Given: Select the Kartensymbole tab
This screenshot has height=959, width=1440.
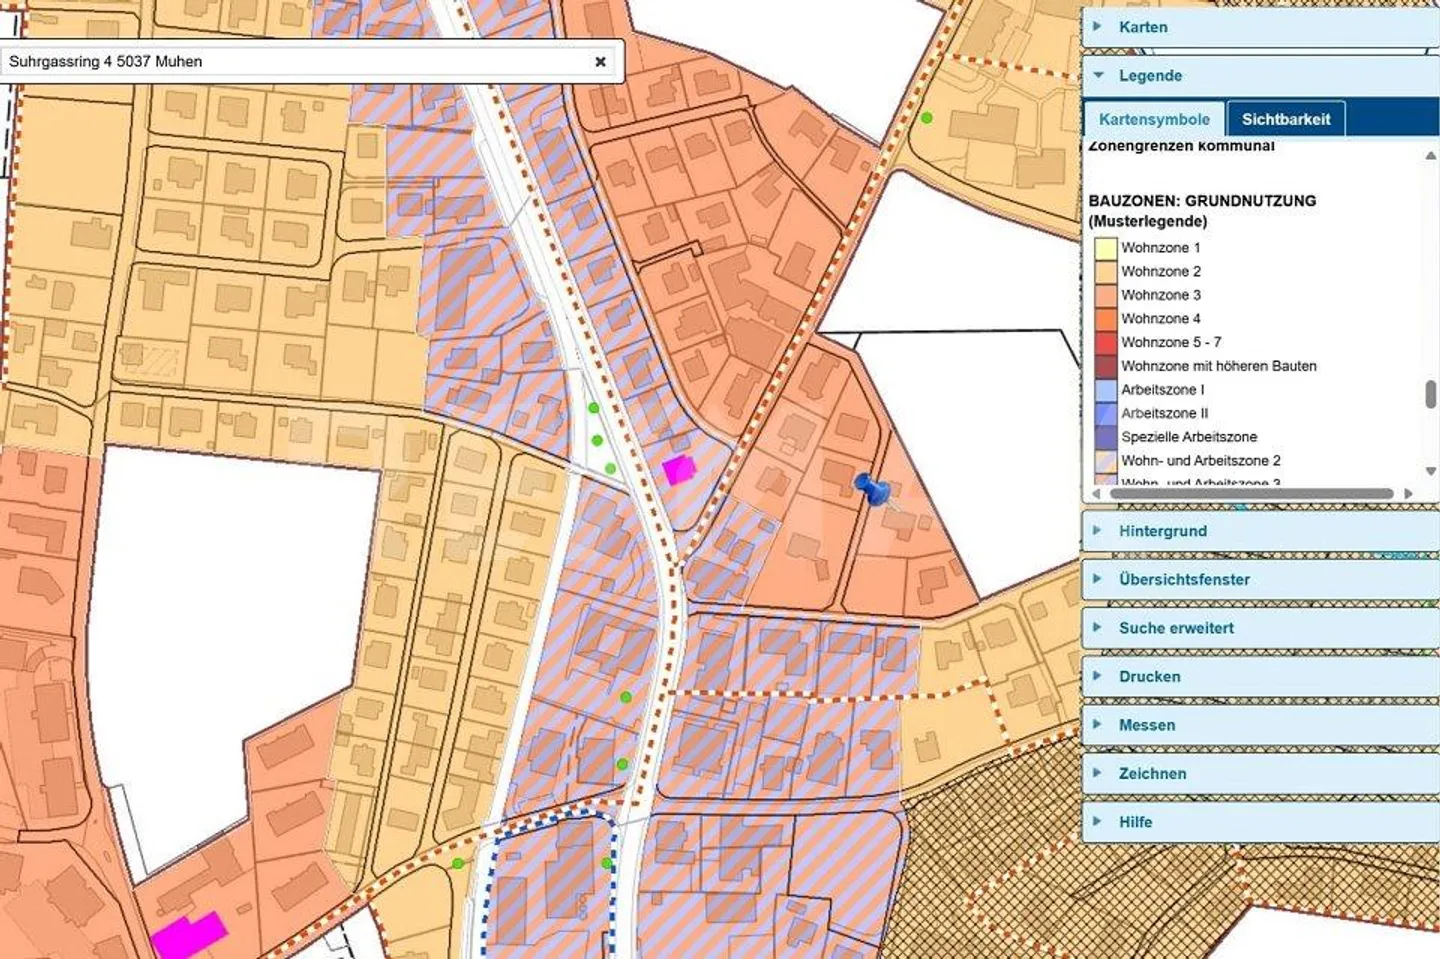Looking at the screenshot, I should click(1154, 119).
